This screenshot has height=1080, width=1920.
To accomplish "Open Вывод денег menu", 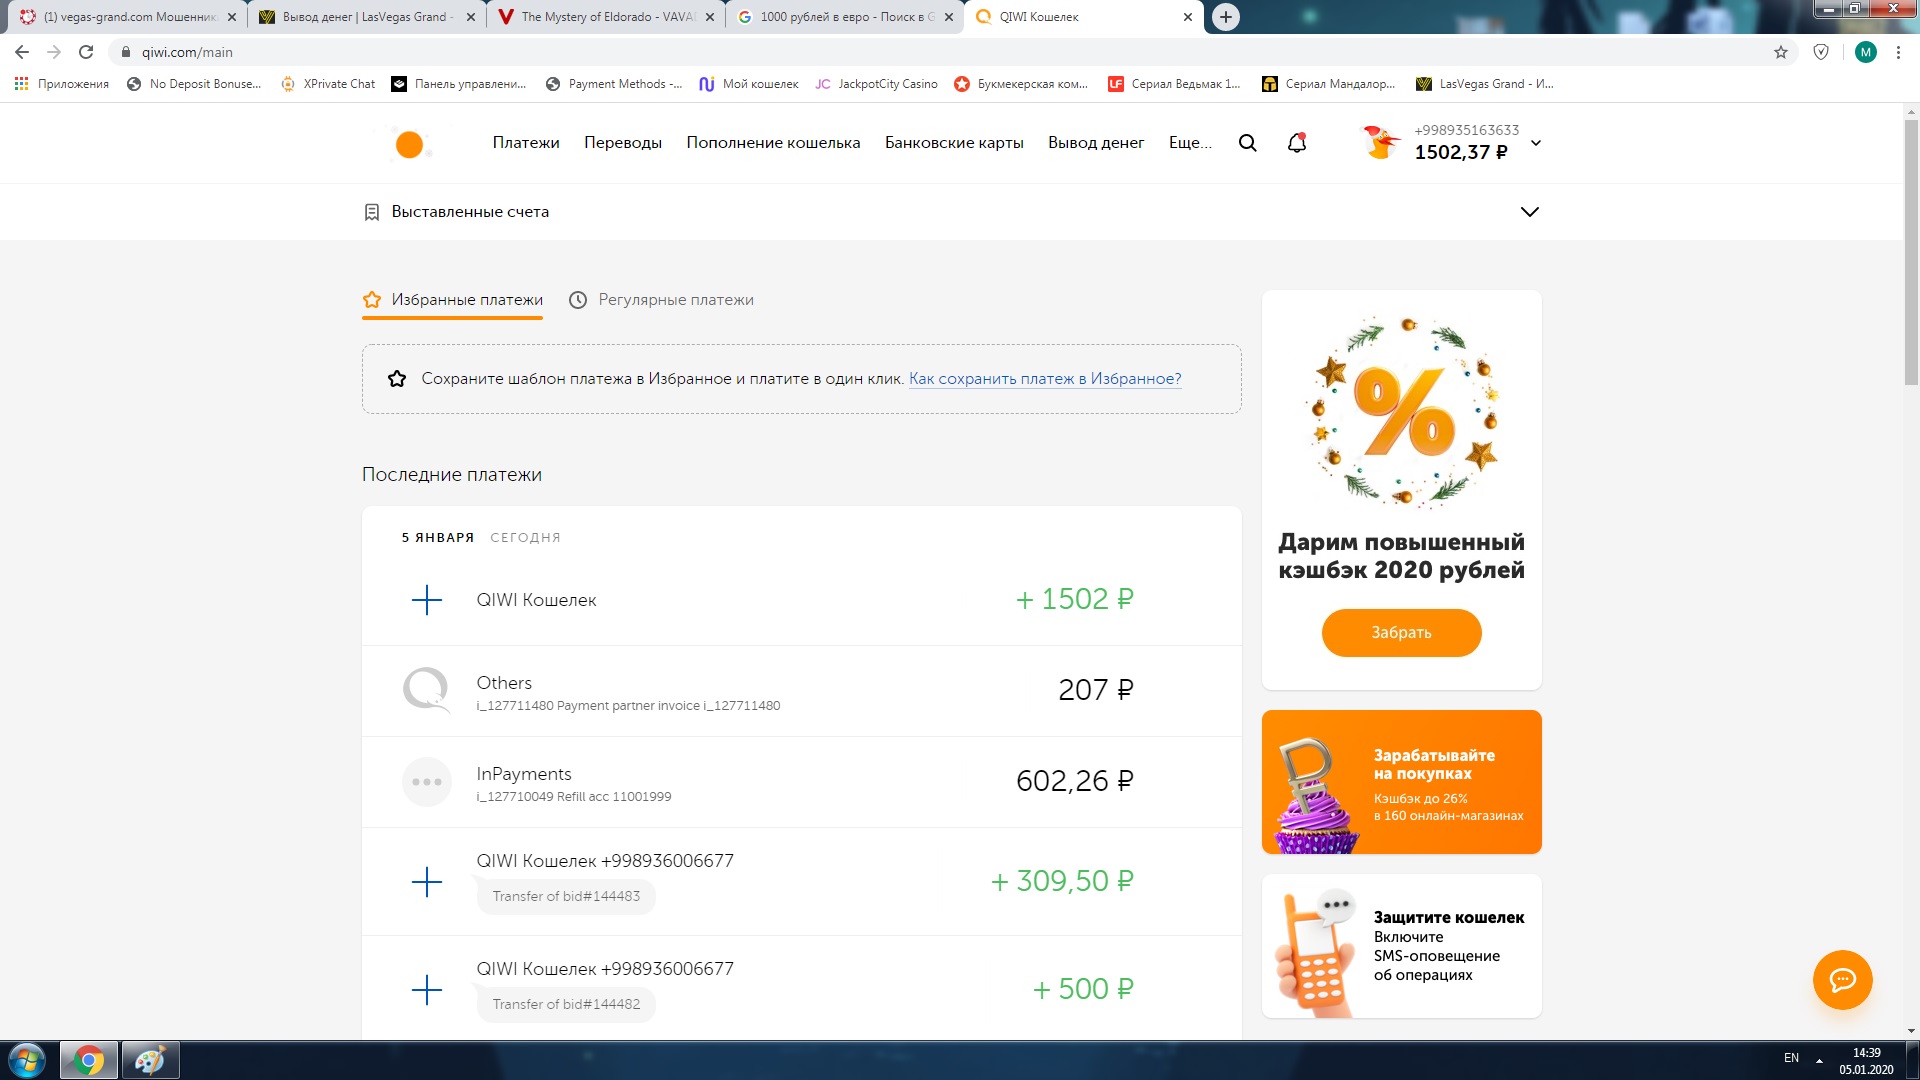I will click(1096, 143).
